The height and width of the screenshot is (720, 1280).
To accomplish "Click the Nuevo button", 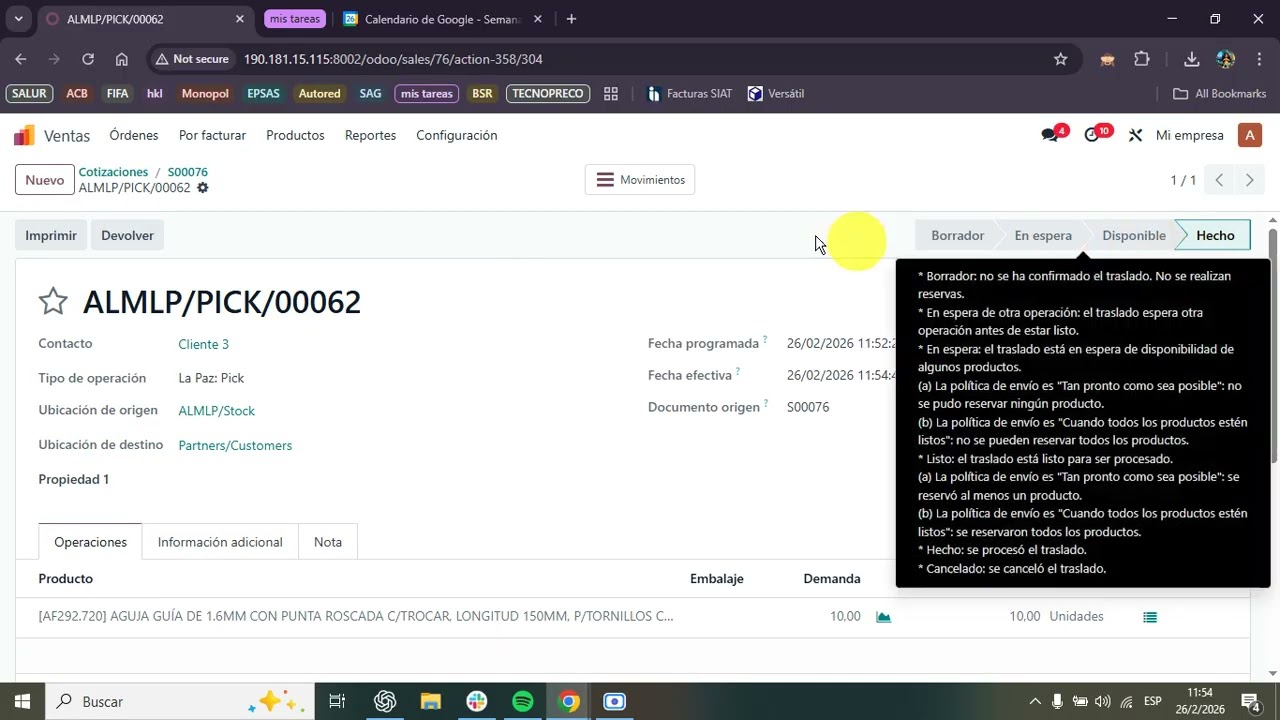I will coord(45,180).
